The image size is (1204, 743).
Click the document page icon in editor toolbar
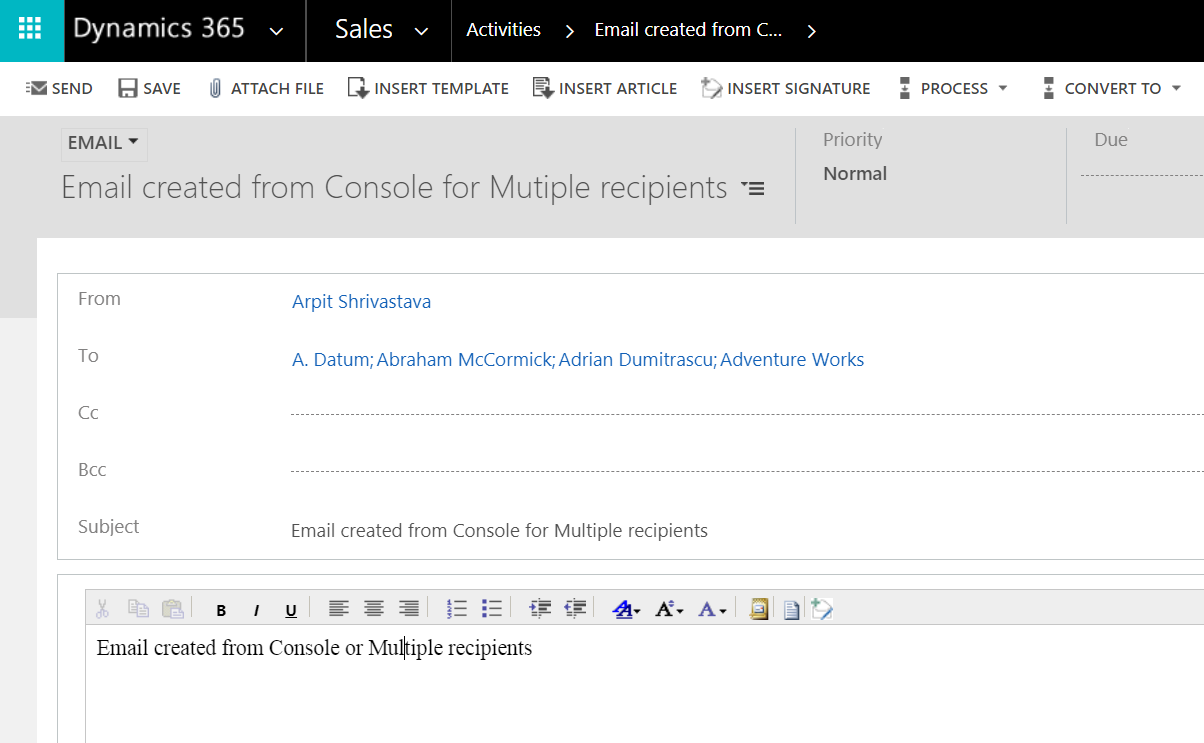point(791,609)
